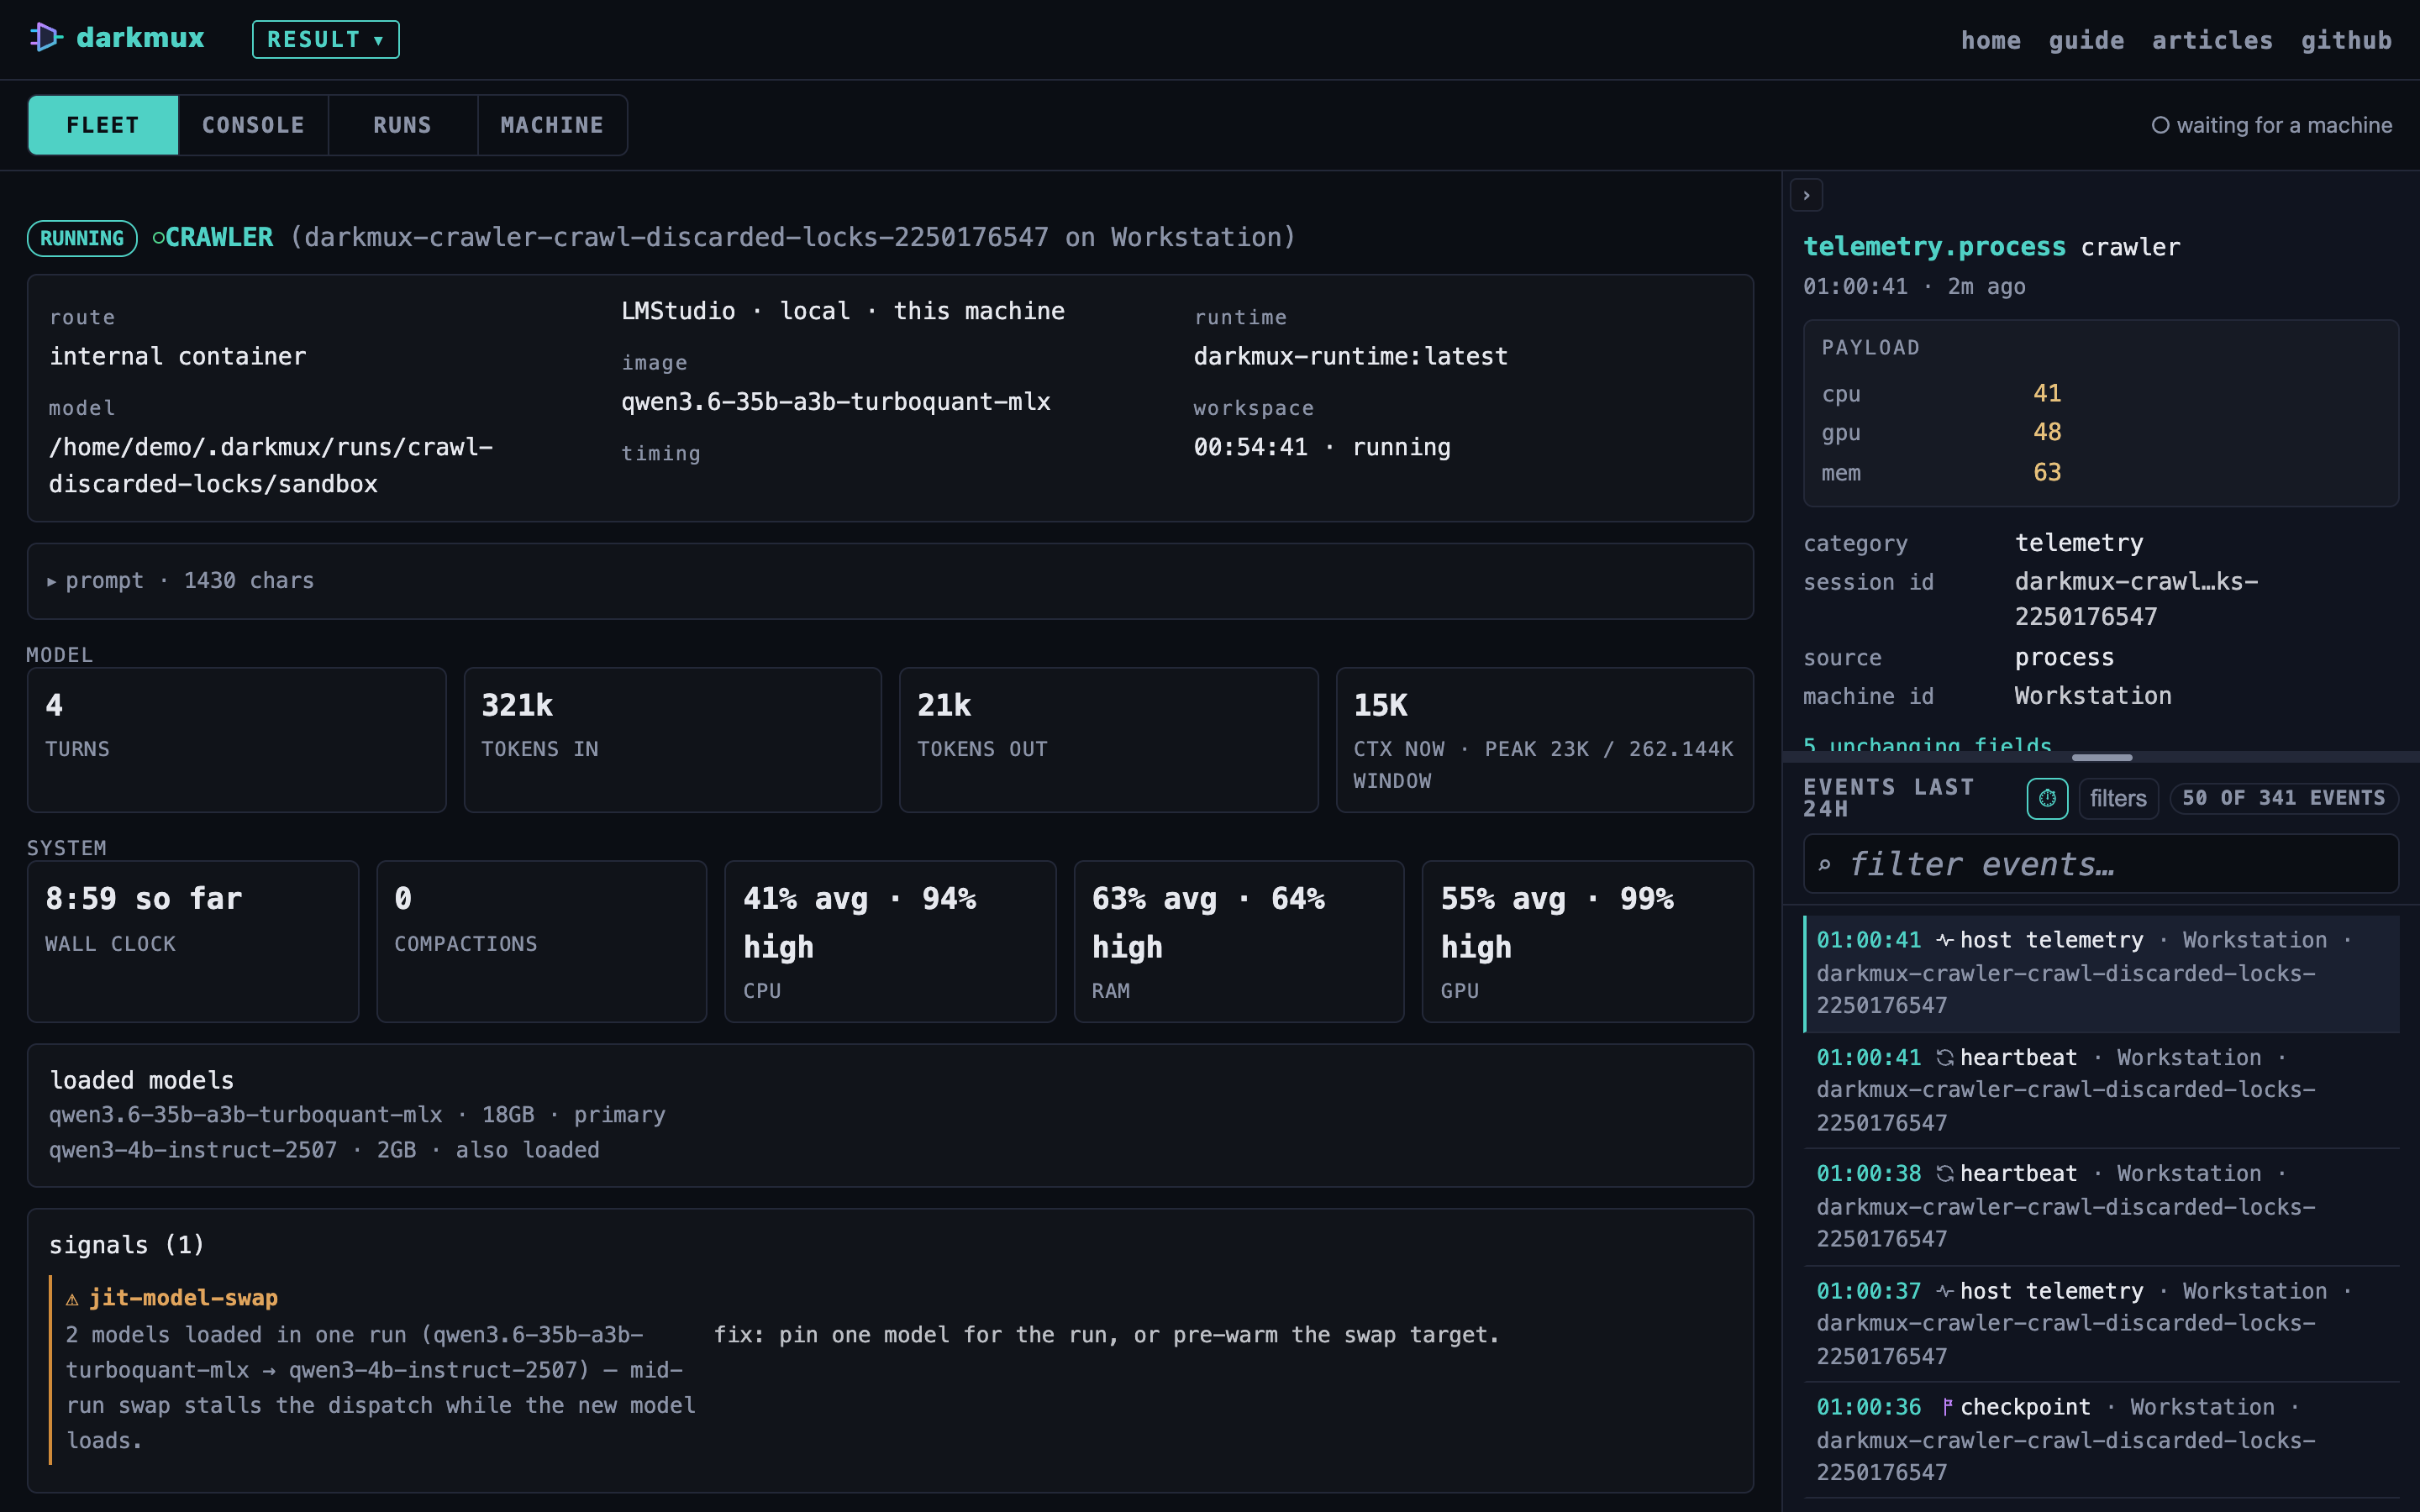The height and width of the screenshot is (1512, 2420).
Task: Click the qwen3-4b-instruct-2507 also loaded row
Action: coord(324,1150)
